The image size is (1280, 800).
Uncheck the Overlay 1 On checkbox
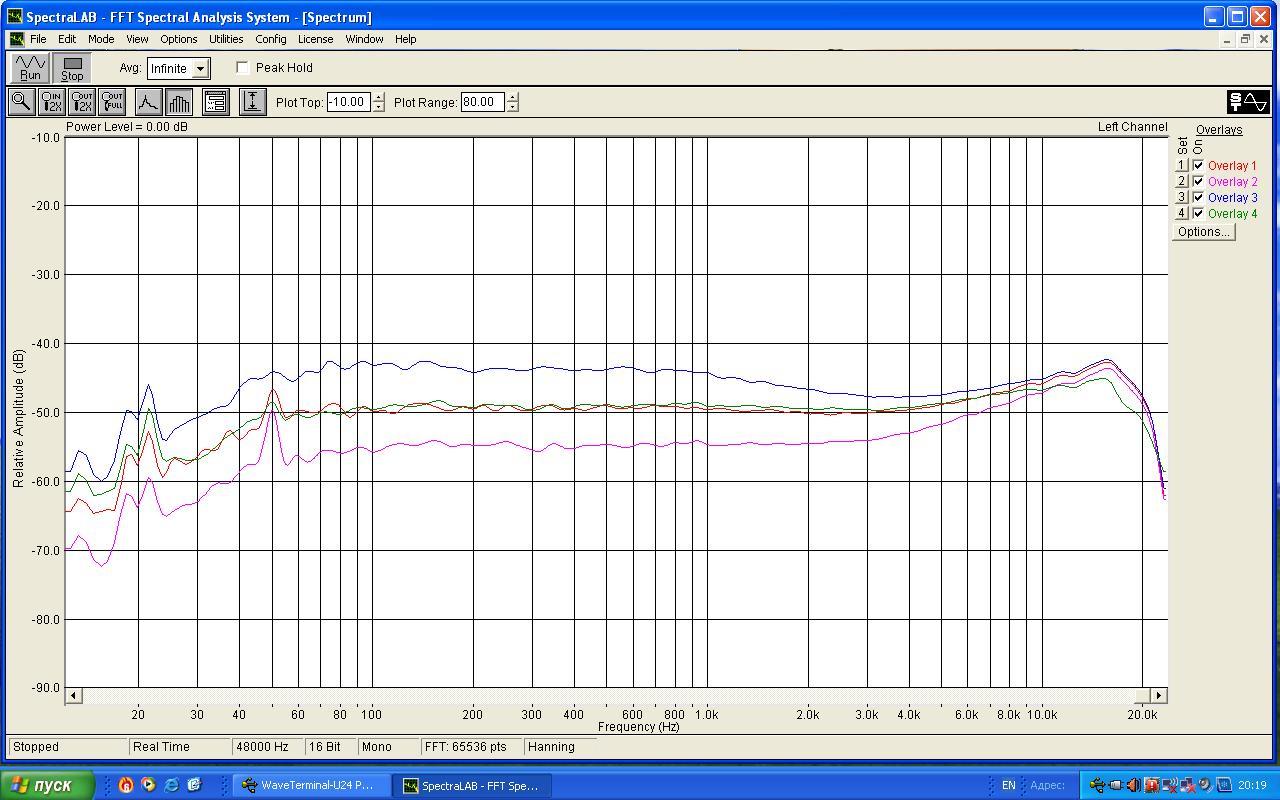click(1198, 166)
